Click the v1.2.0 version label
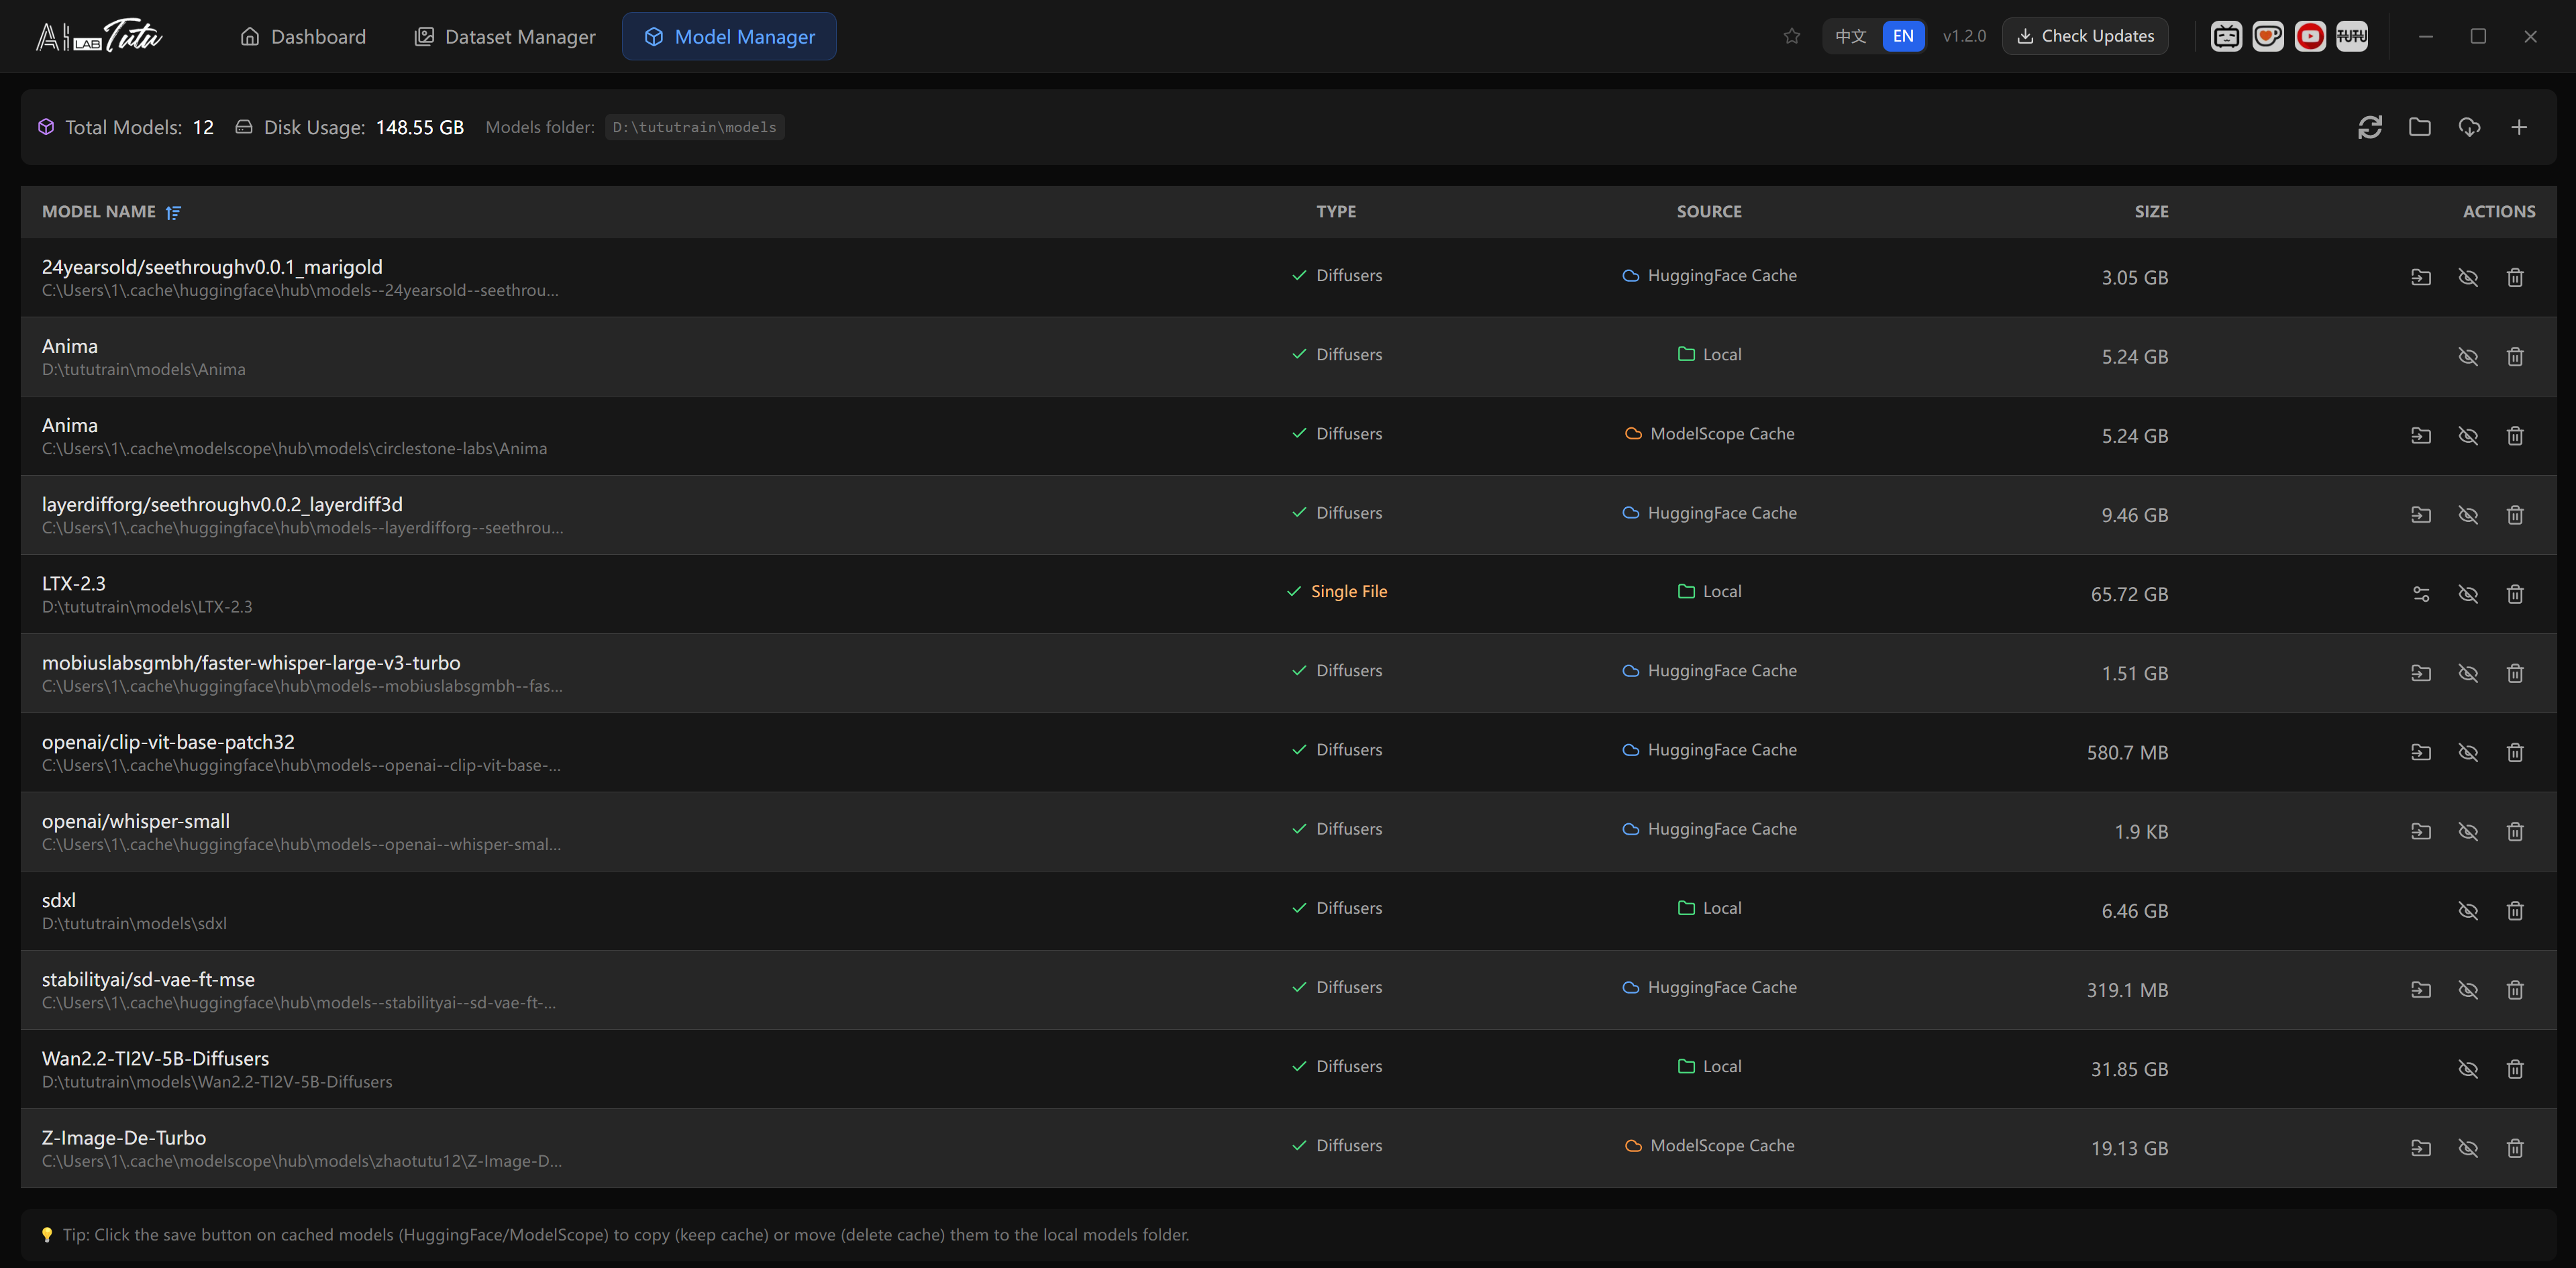 pos(1964,36)
